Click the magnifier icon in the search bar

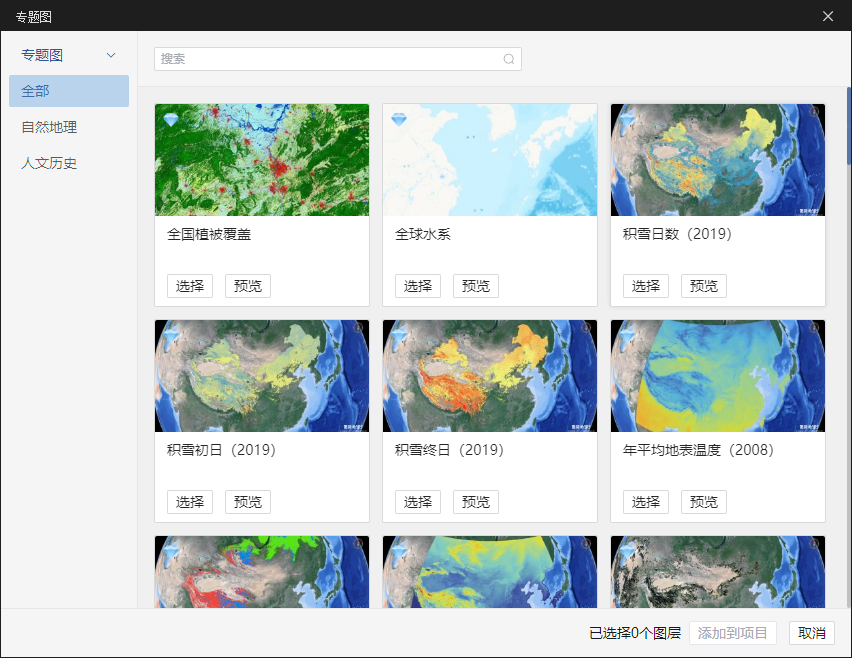click(509, 59)
